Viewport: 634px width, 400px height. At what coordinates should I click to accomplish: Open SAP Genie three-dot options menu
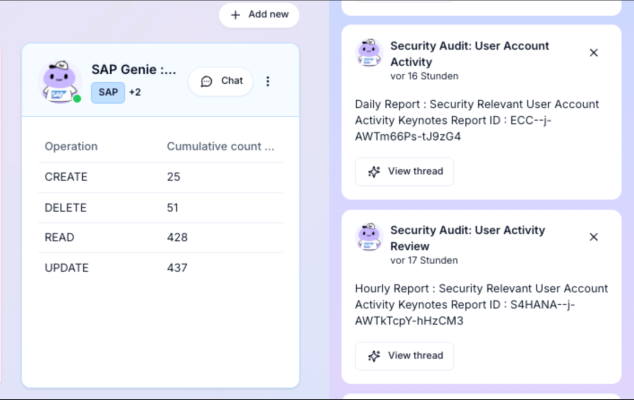click(x=268, y=81)
